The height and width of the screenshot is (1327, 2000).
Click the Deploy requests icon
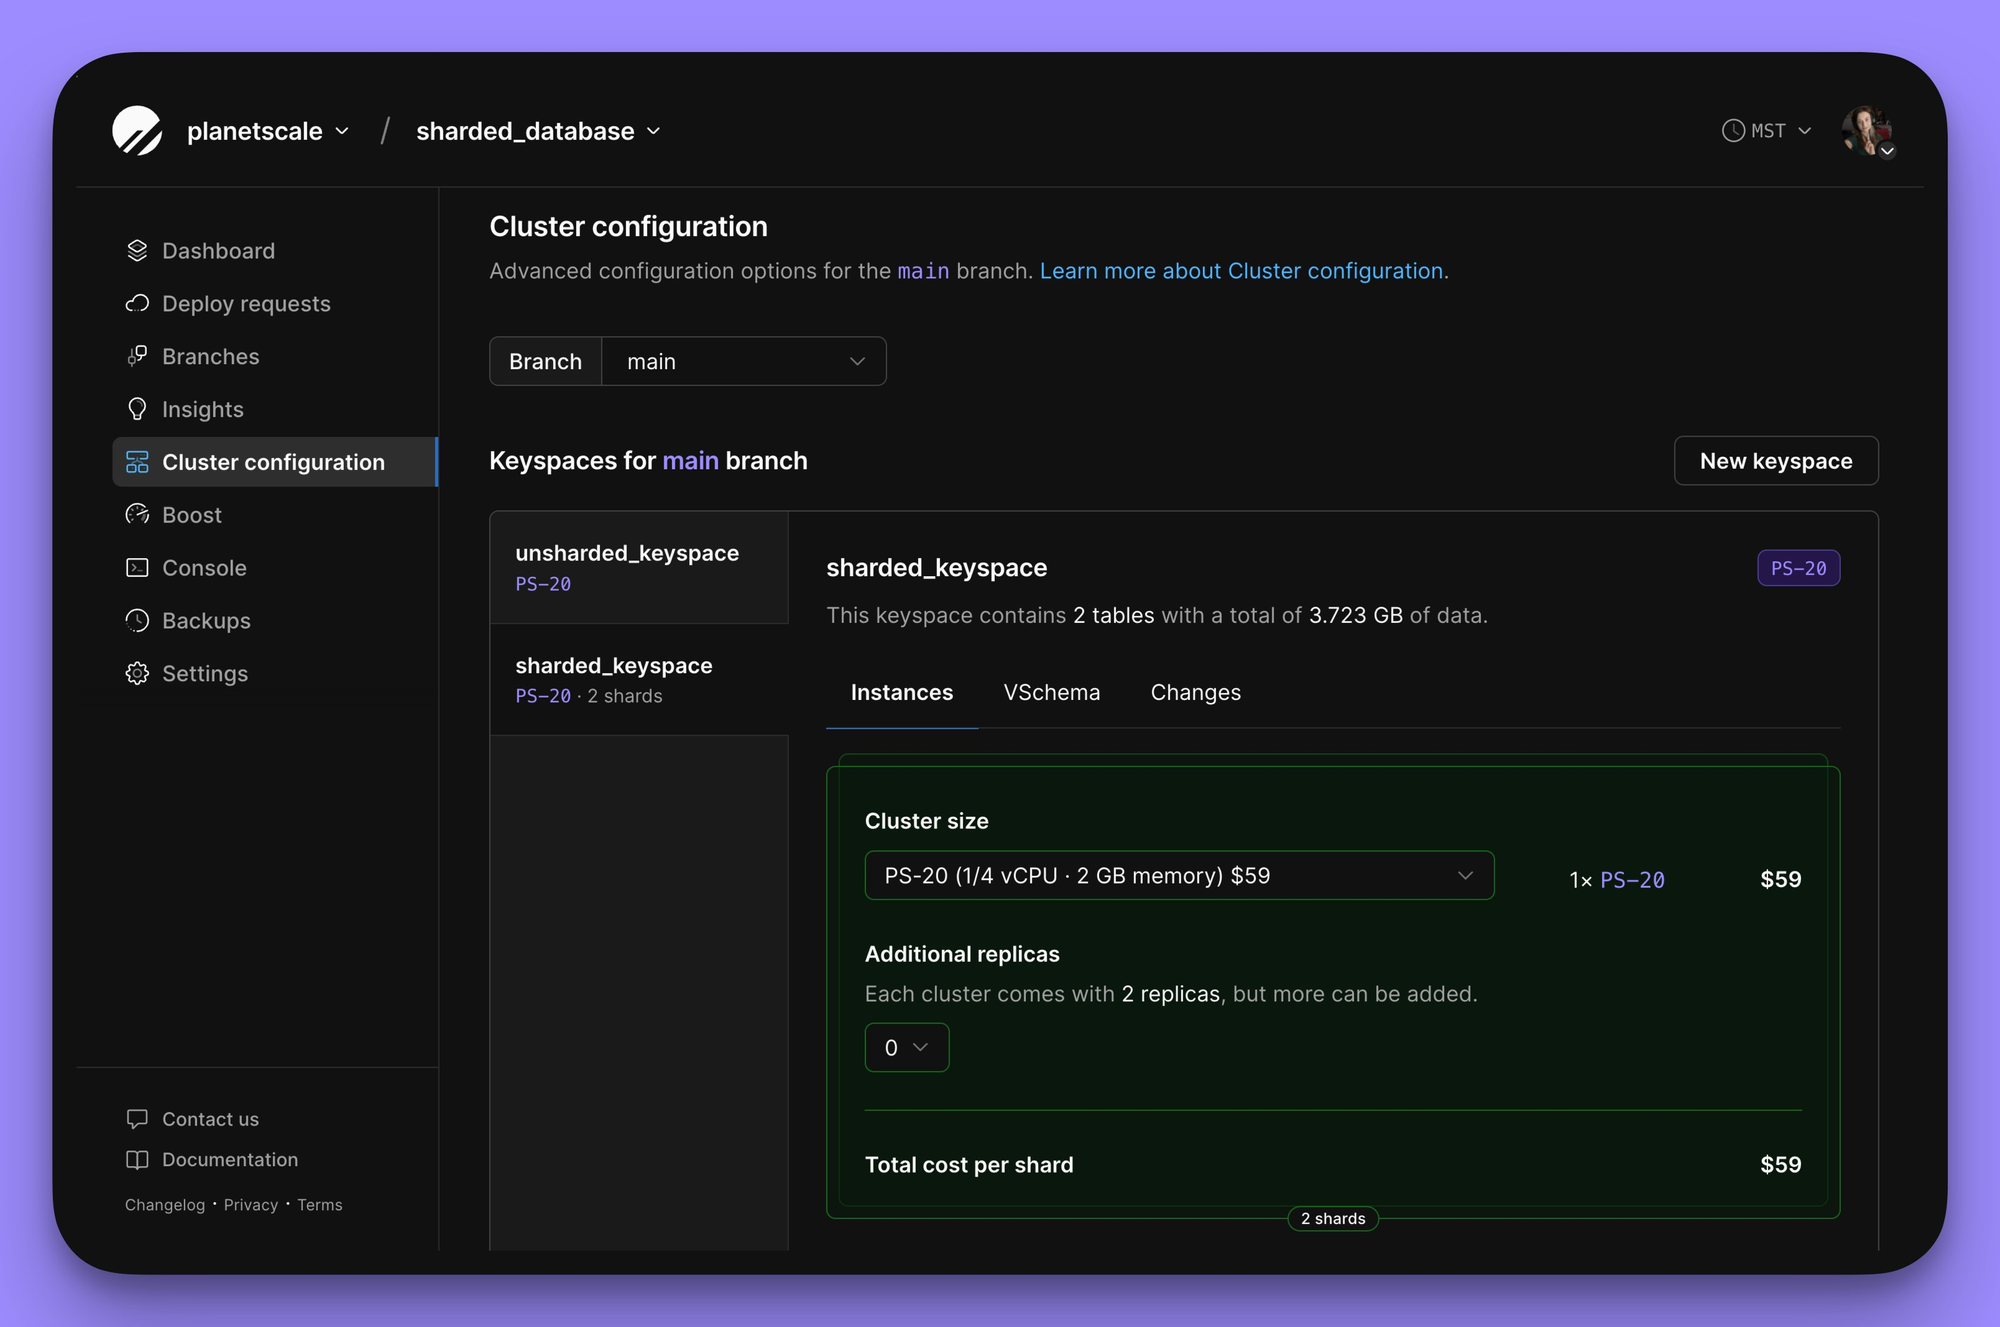[137, 304]
